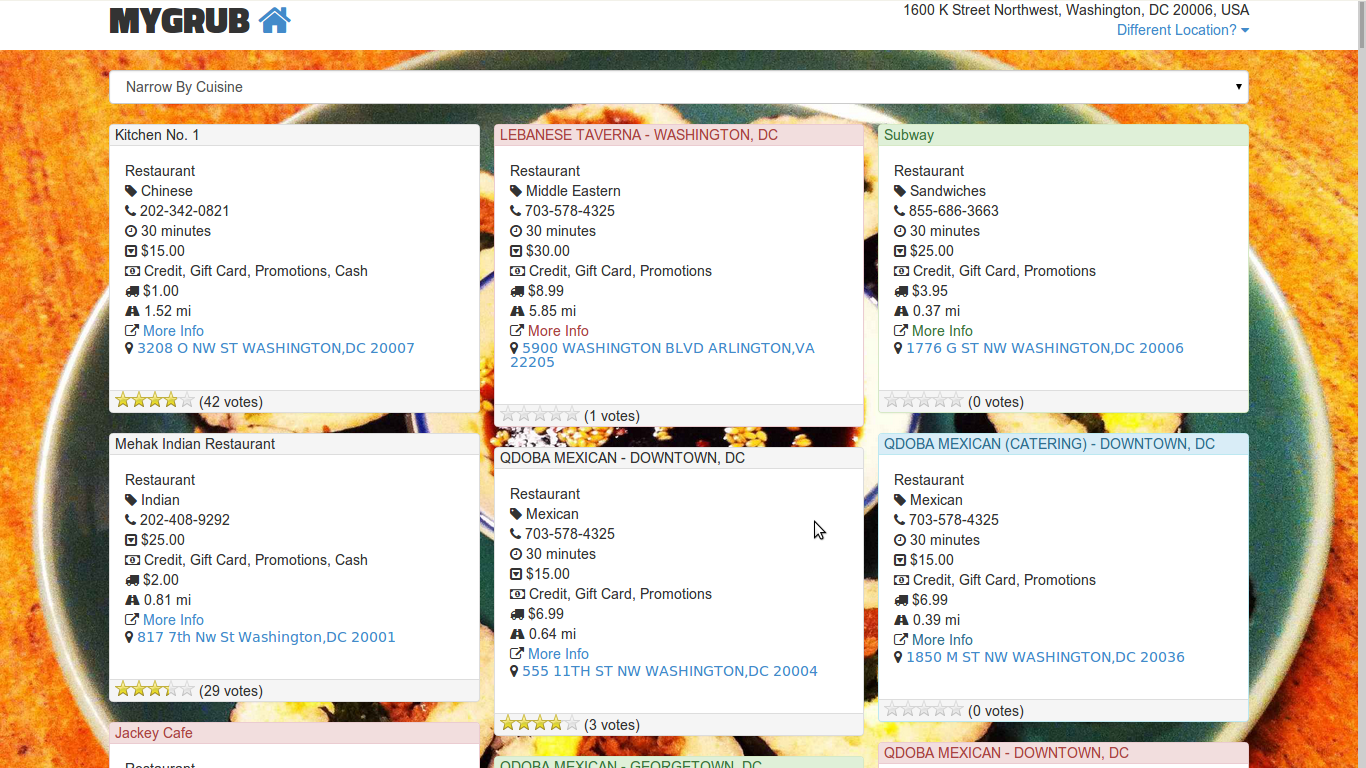Click the cuisine tag icon beside Chinese

pos(131,191)
